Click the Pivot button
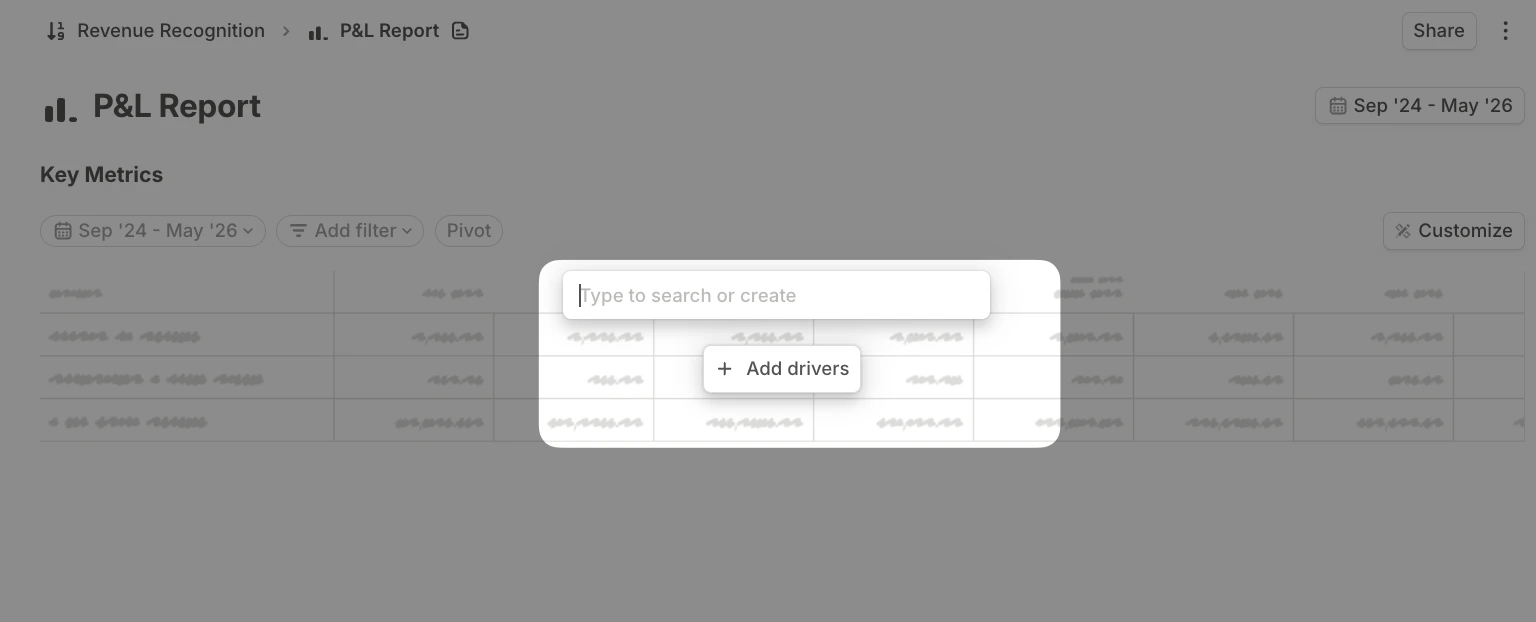Screen dimensions: 1536x622 pos(468,230)
